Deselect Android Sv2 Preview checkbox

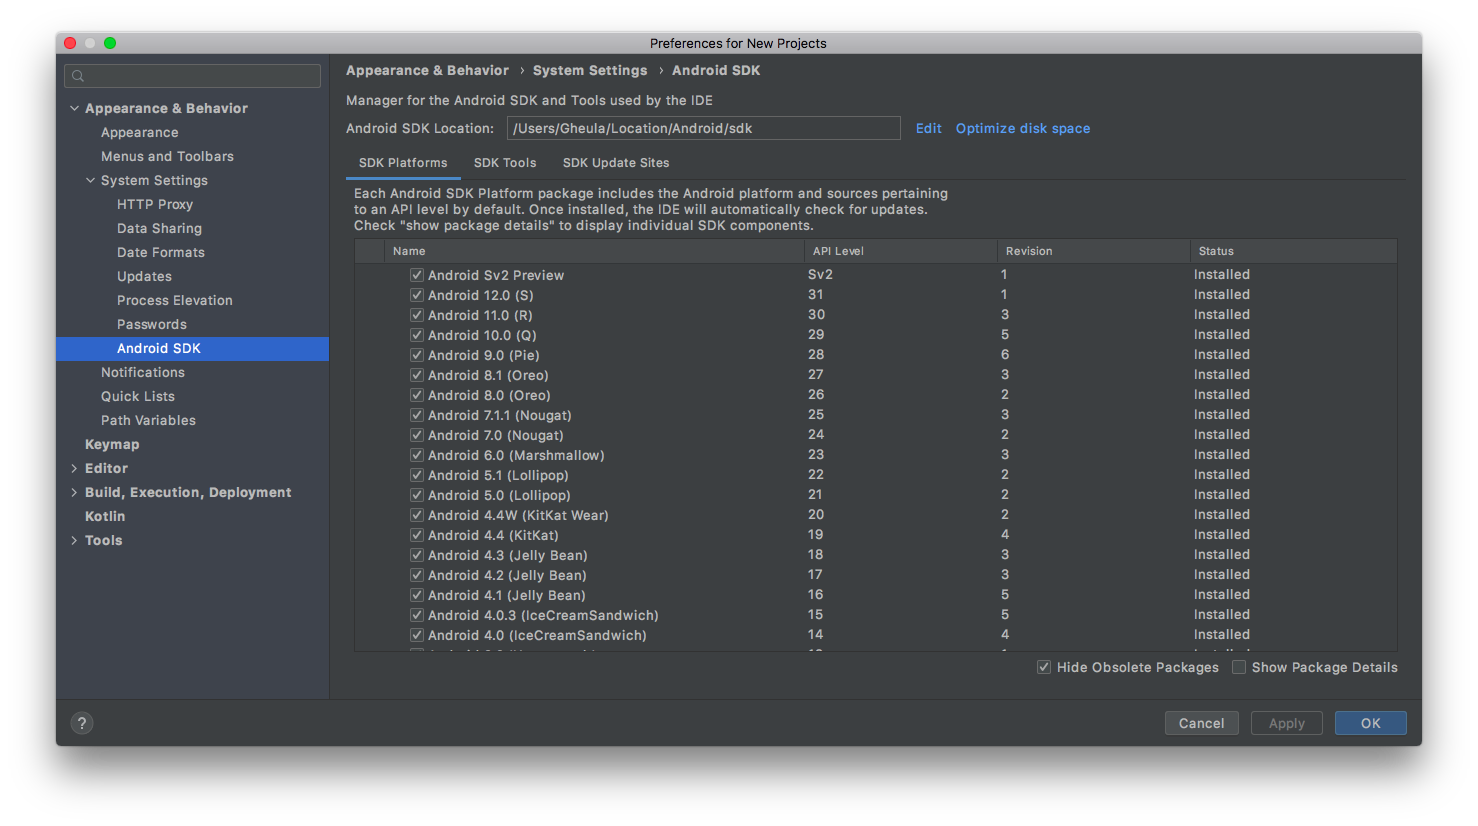[x=417, y=275]
